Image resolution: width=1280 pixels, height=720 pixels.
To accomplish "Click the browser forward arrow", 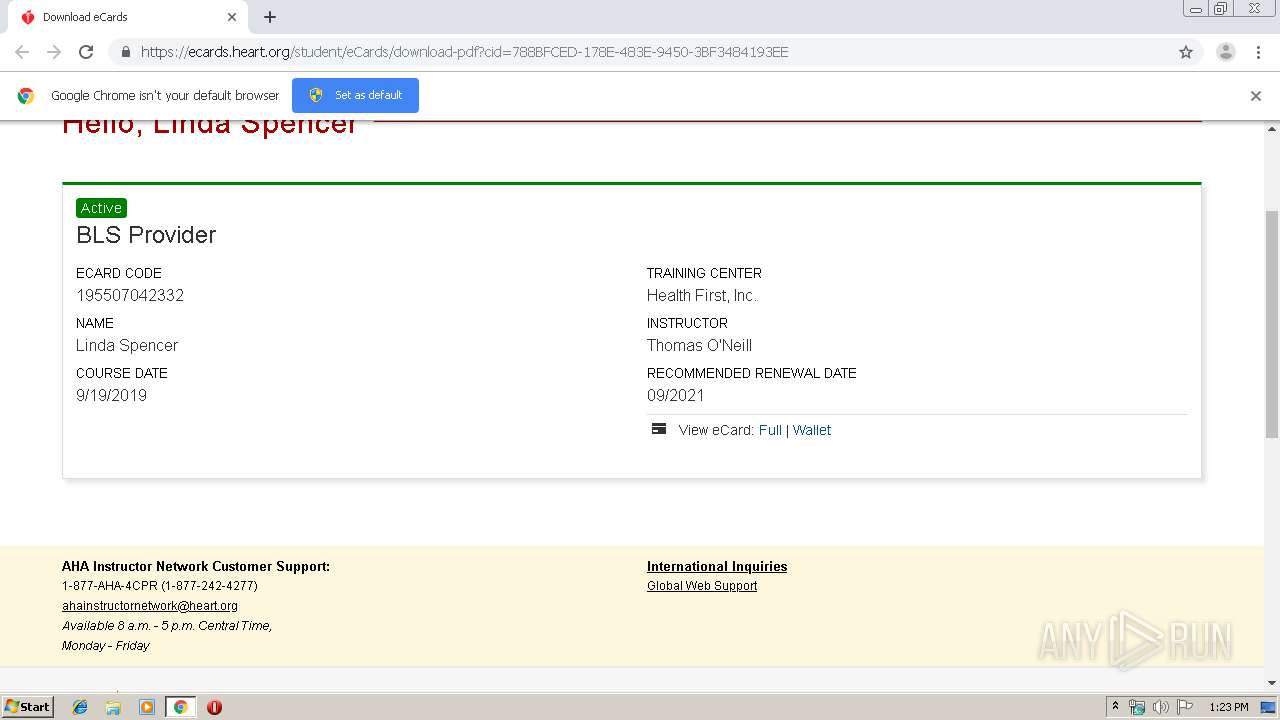I will [x=54, y=52].
